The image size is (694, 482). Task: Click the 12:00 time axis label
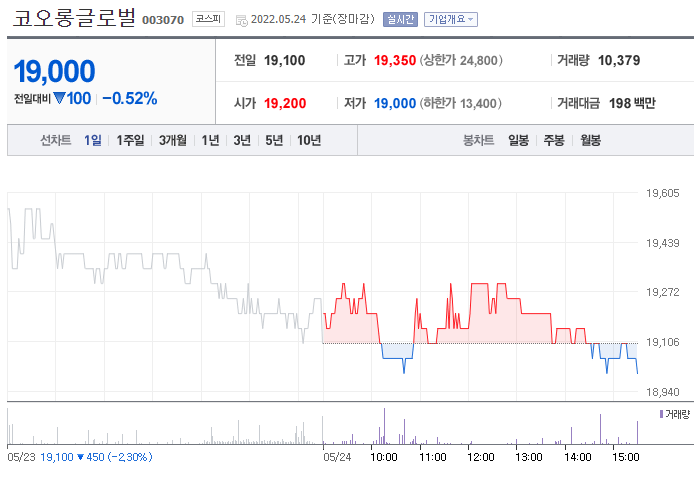point(481,457)
